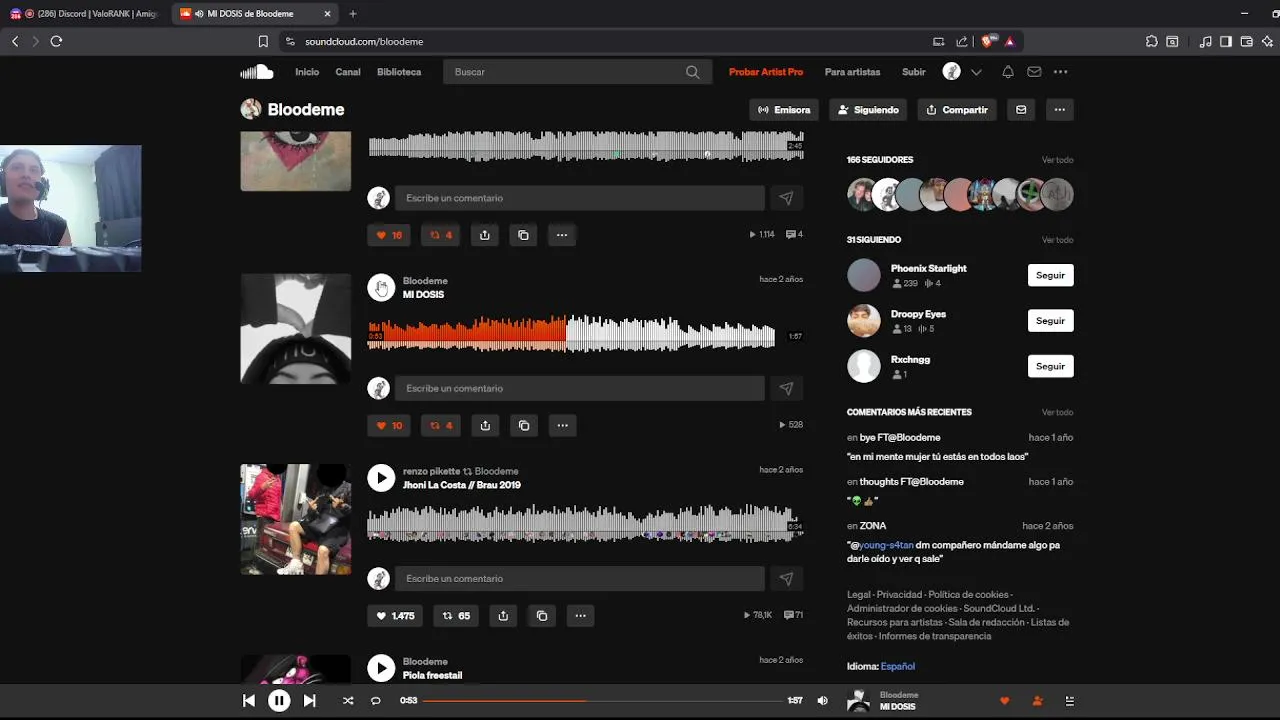Seek on bottom player progress bar
The image size is (1280, 720).
pos(603,701)
